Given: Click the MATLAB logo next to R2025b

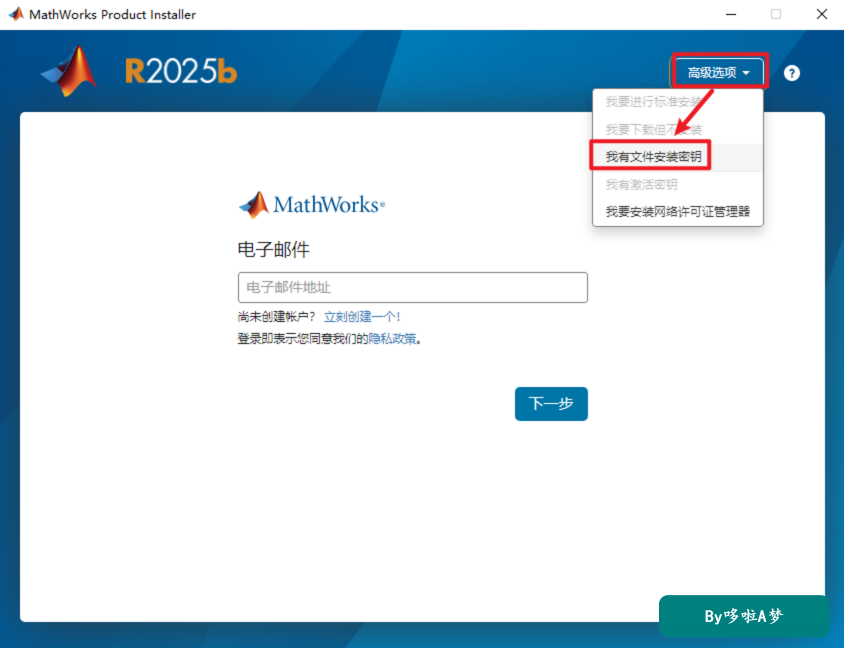Looking at the screenshot, I should click(69, 71).
